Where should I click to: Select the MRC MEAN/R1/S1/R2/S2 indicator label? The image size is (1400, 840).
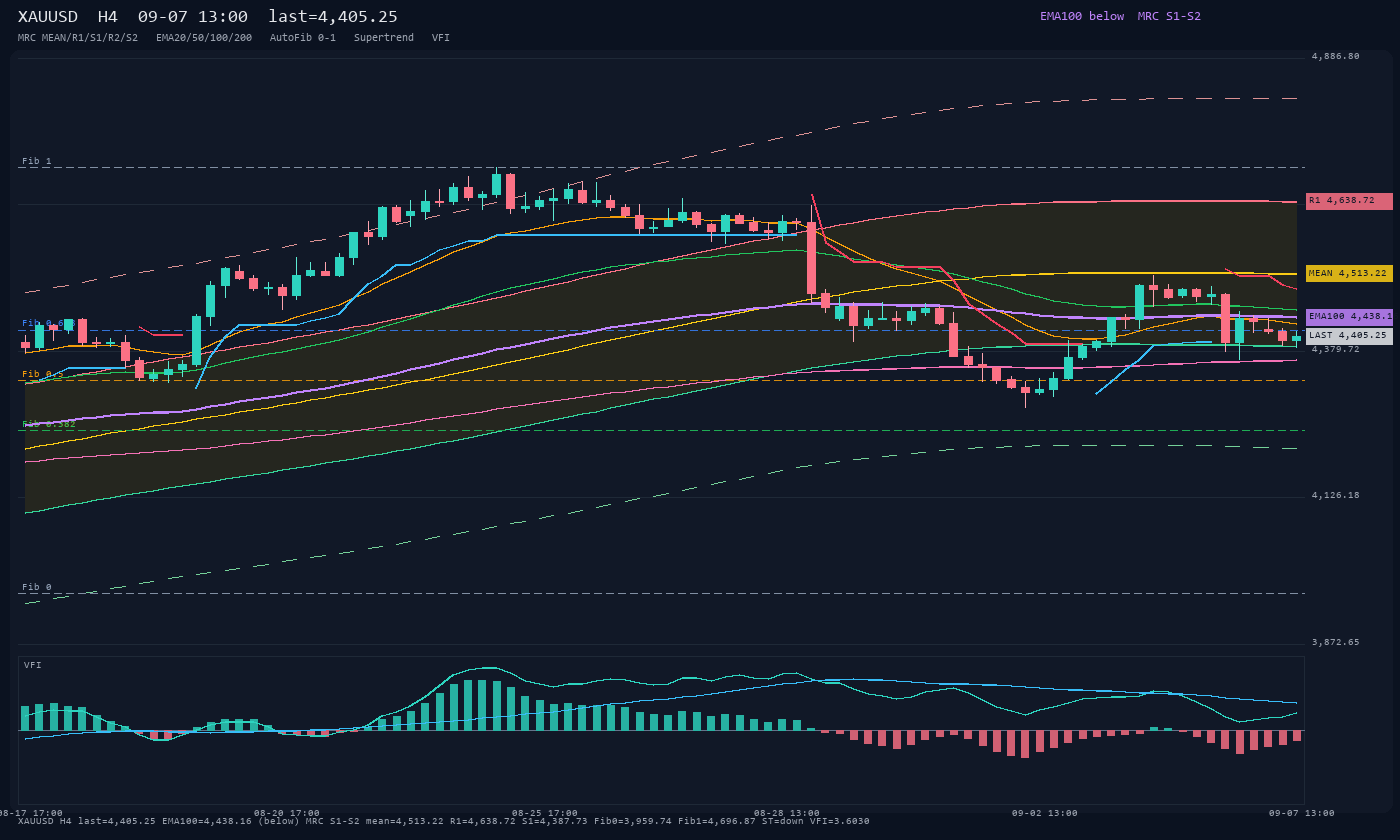(x=78, y=38)
